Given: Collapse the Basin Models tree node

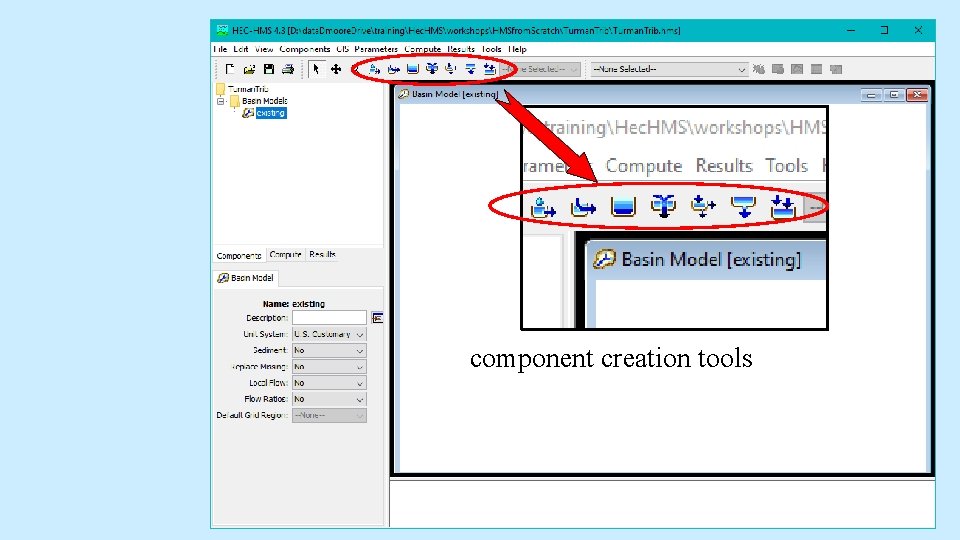Looking at the screenshot, I should (221, 101).
